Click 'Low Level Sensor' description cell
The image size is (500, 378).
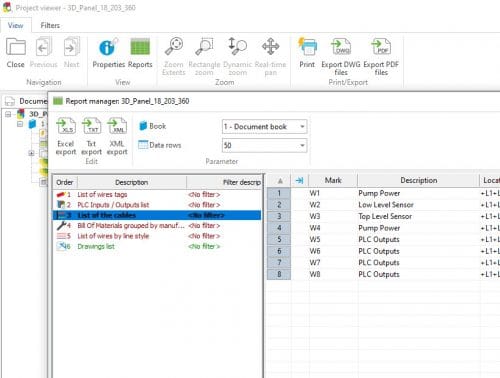click(x=418, y=205)
